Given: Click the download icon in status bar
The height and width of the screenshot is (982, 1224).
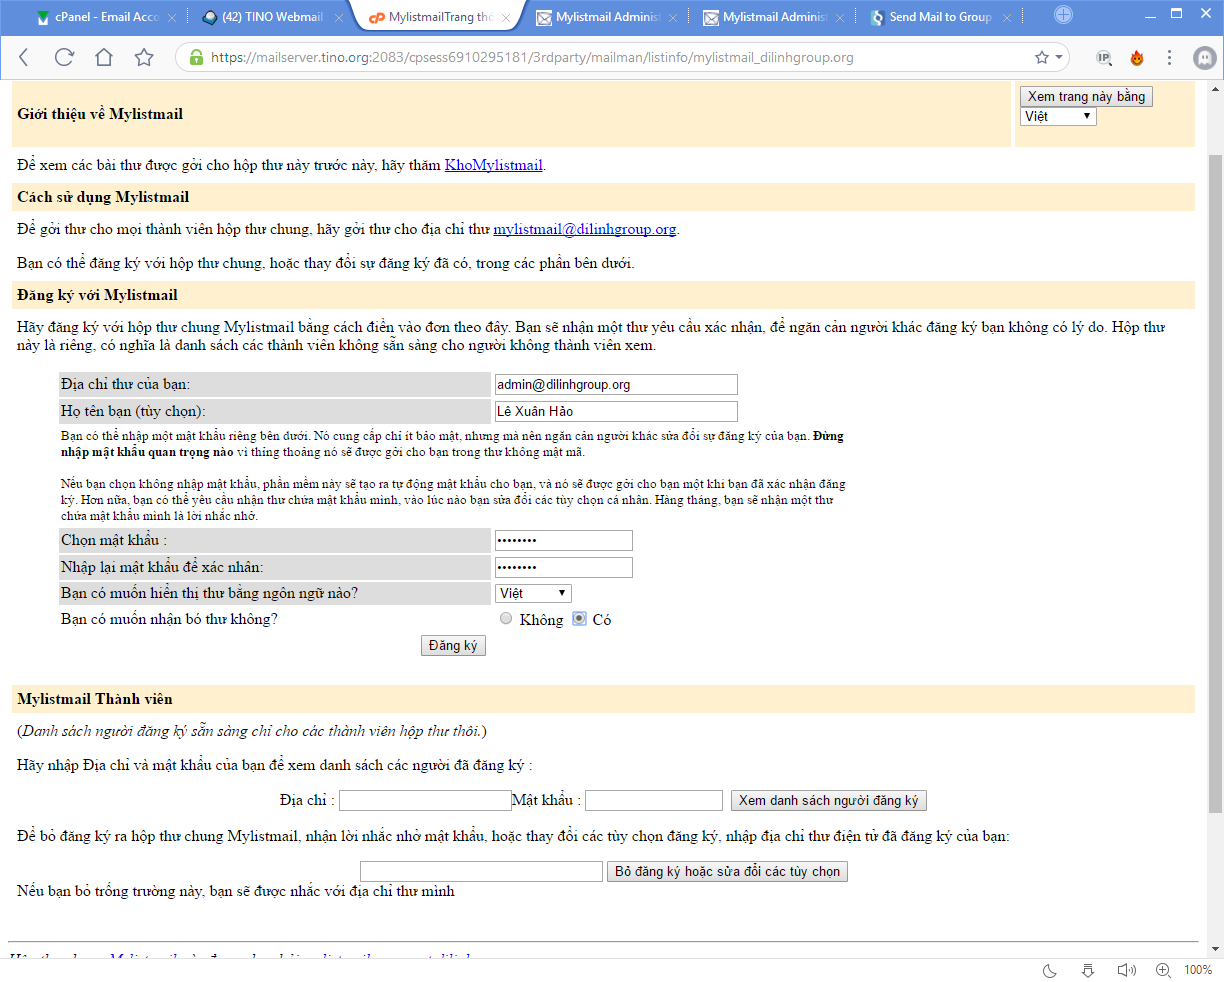Looking at the screenshot, I should coord(1088,970).
